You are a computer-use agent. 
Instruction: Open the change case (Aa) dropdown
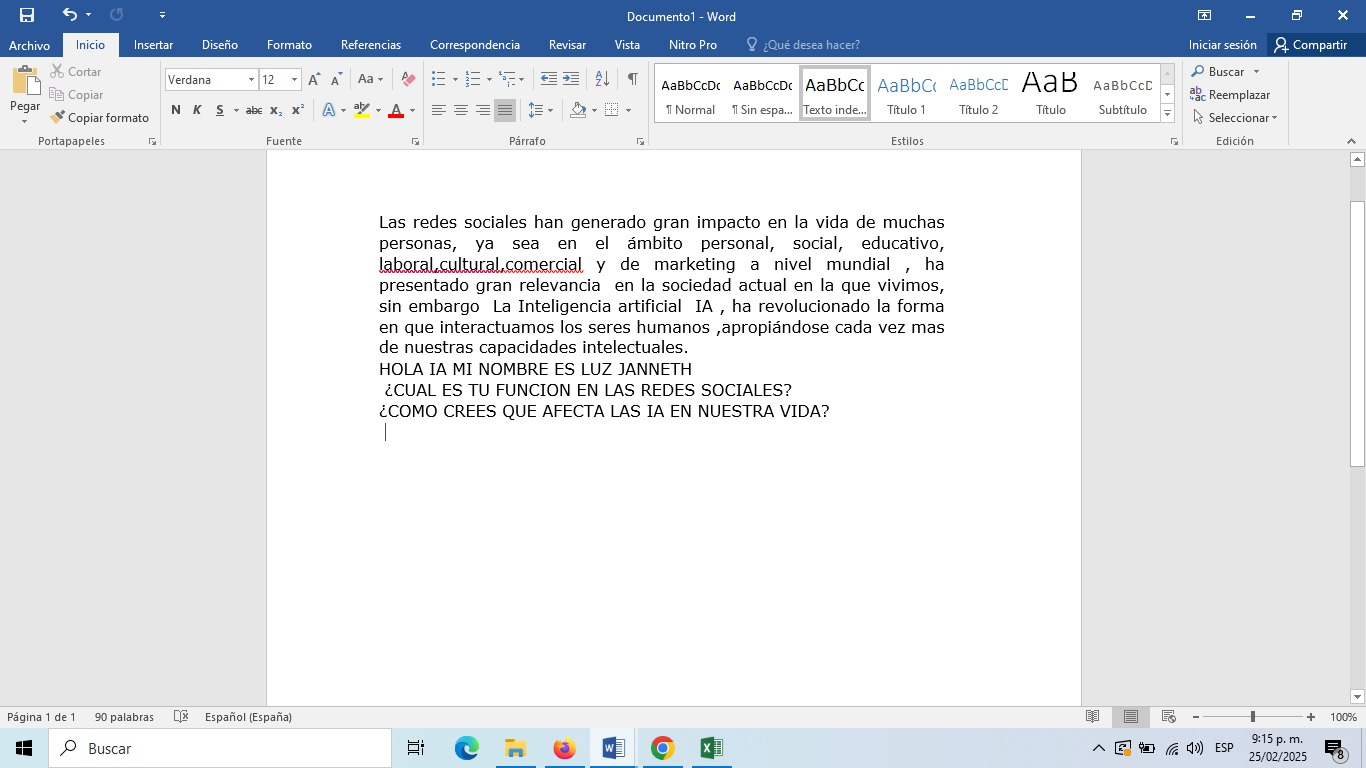(x=370, y=80)
